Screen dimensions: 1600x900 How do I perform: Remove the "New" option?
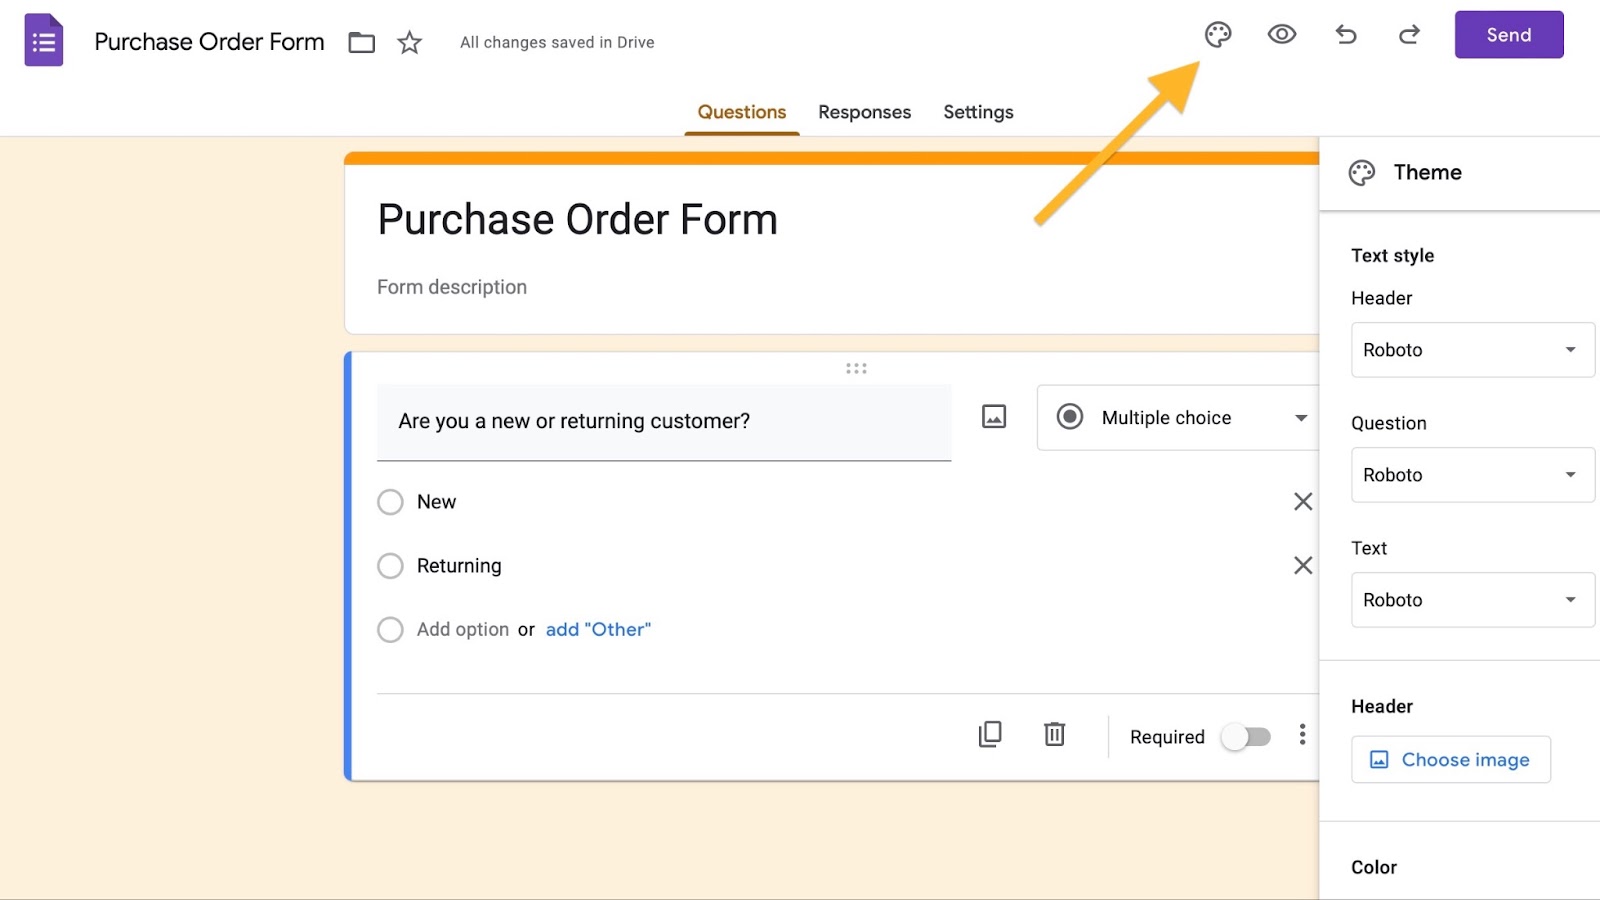(x=1303, y=502)
